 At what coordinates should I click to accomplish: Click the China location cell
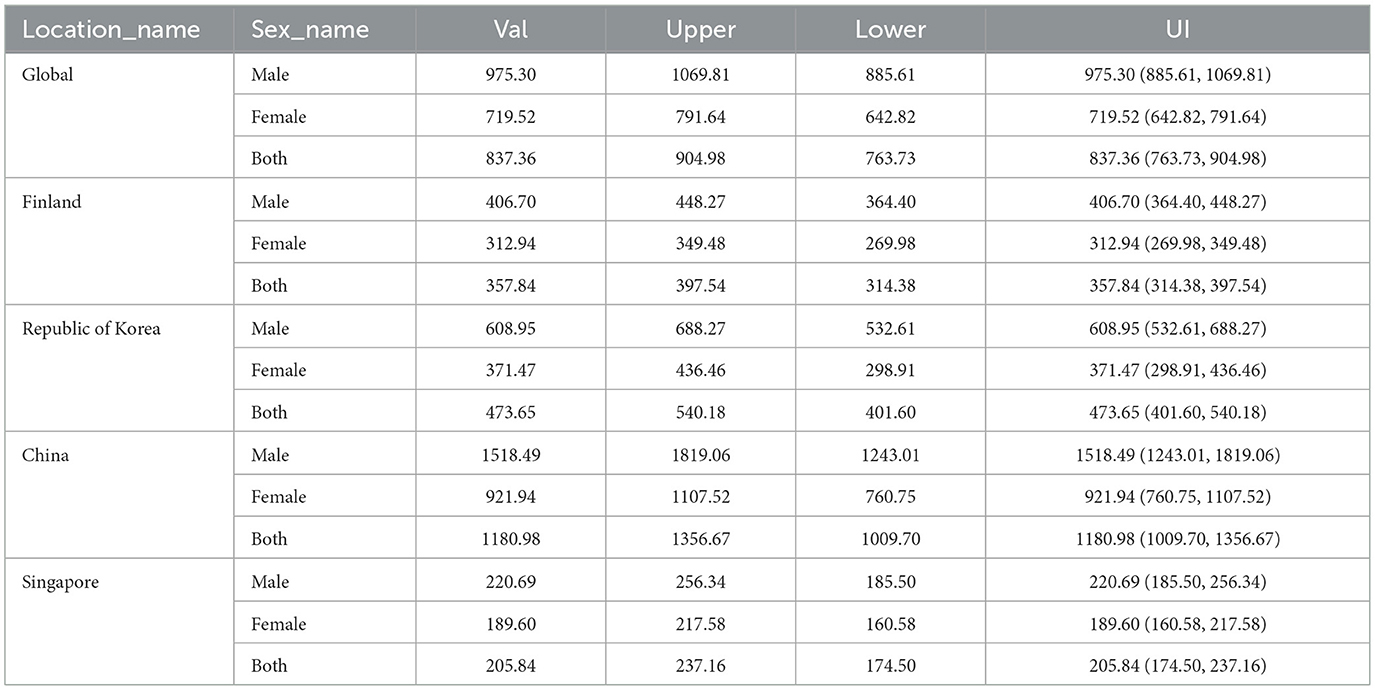46,455
